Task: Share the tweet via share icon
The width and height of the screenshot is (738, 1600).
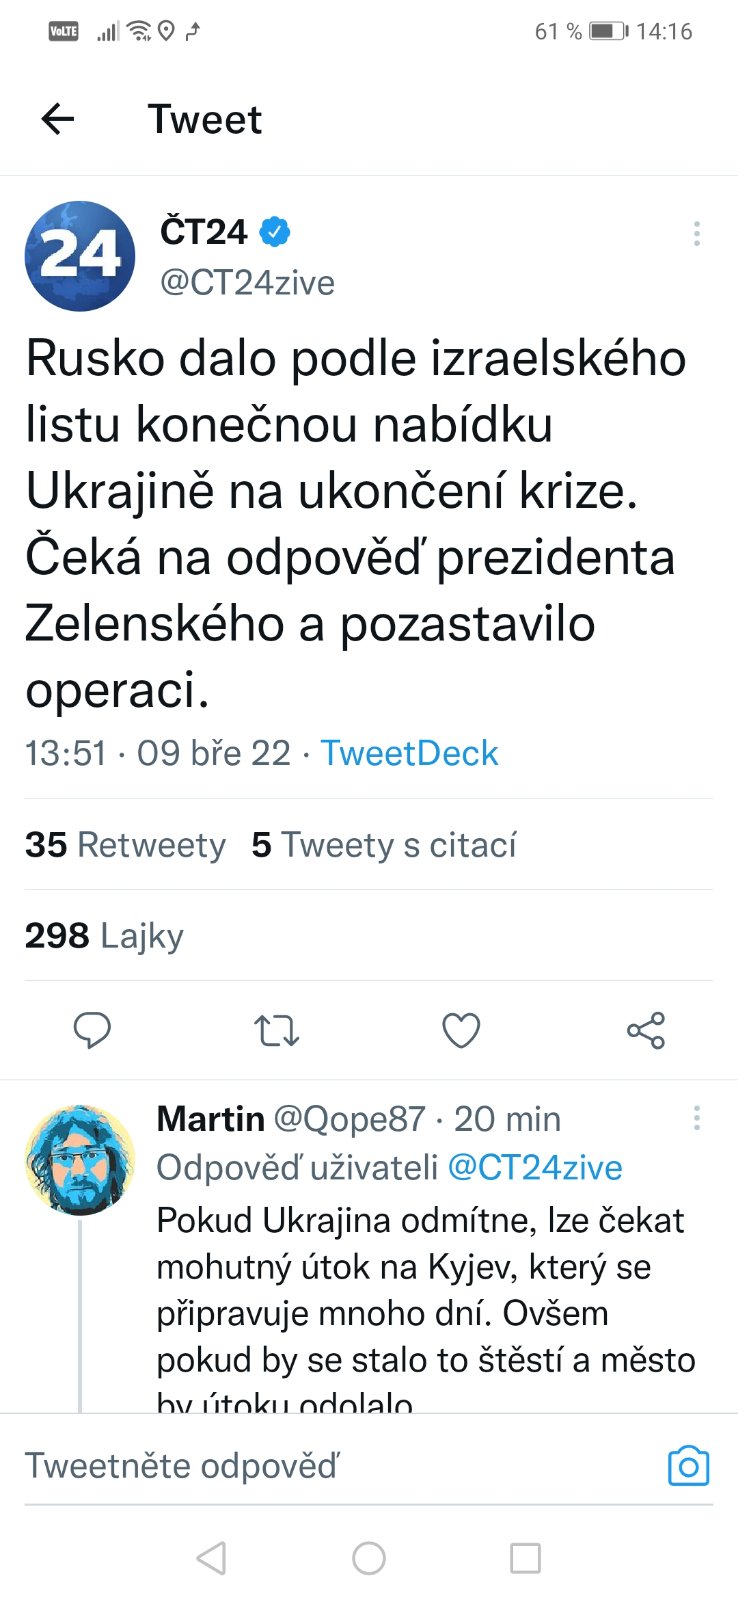Action: 646,1030
